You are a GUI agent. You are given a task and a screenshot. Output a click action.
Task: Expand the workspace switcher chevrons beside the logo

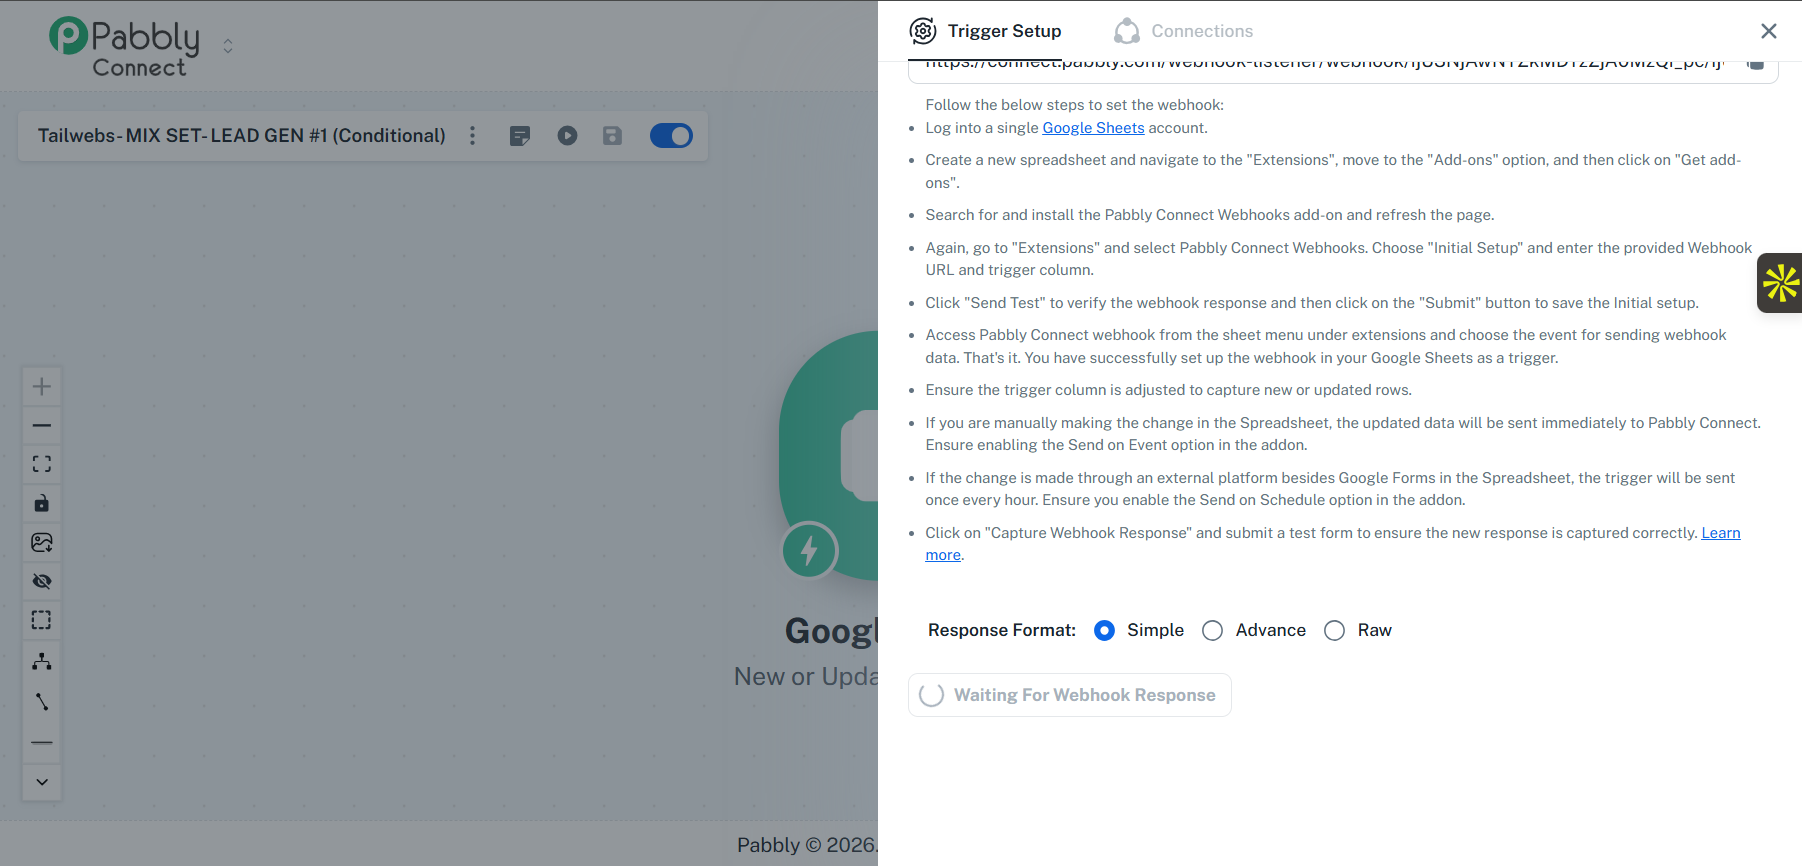pos(228,46)
